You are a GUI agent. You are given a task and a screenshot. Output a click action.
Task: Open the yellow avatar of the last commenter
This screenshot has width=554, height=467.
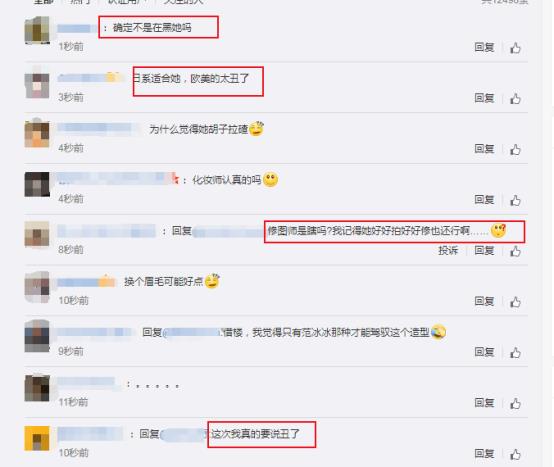pos(37,438)
